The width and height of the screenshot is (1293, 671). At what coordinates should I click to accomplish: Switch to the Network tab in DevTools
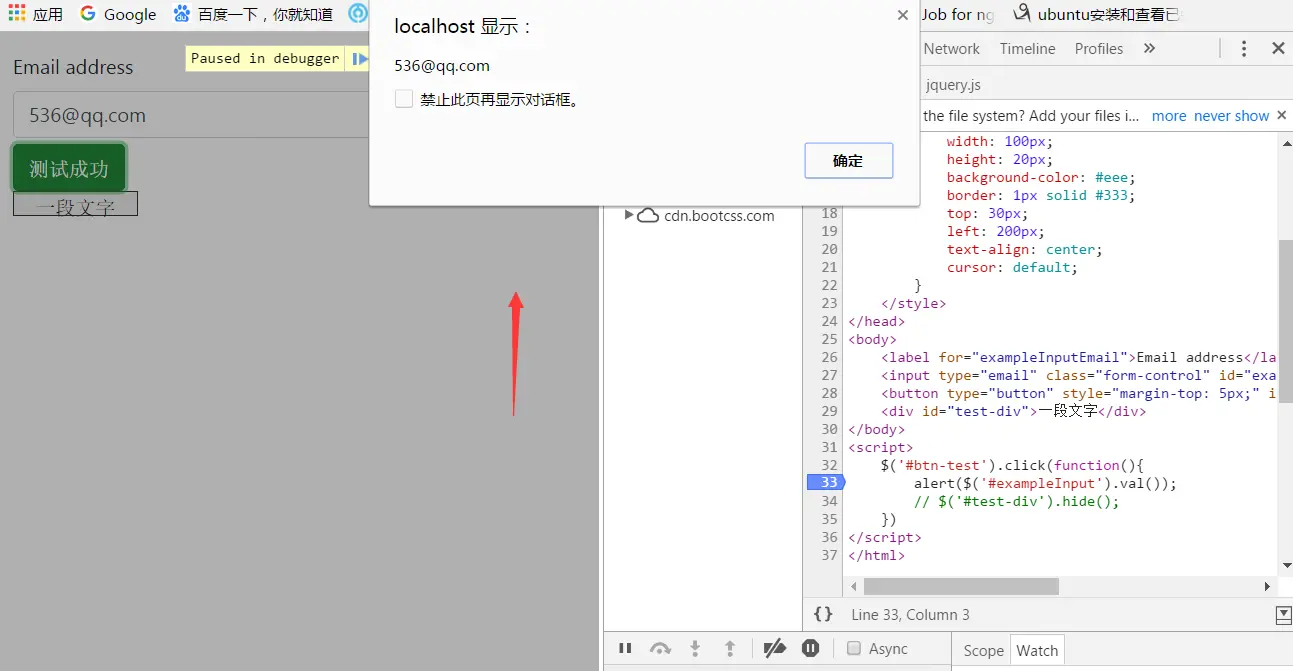[x=952, y=48]
